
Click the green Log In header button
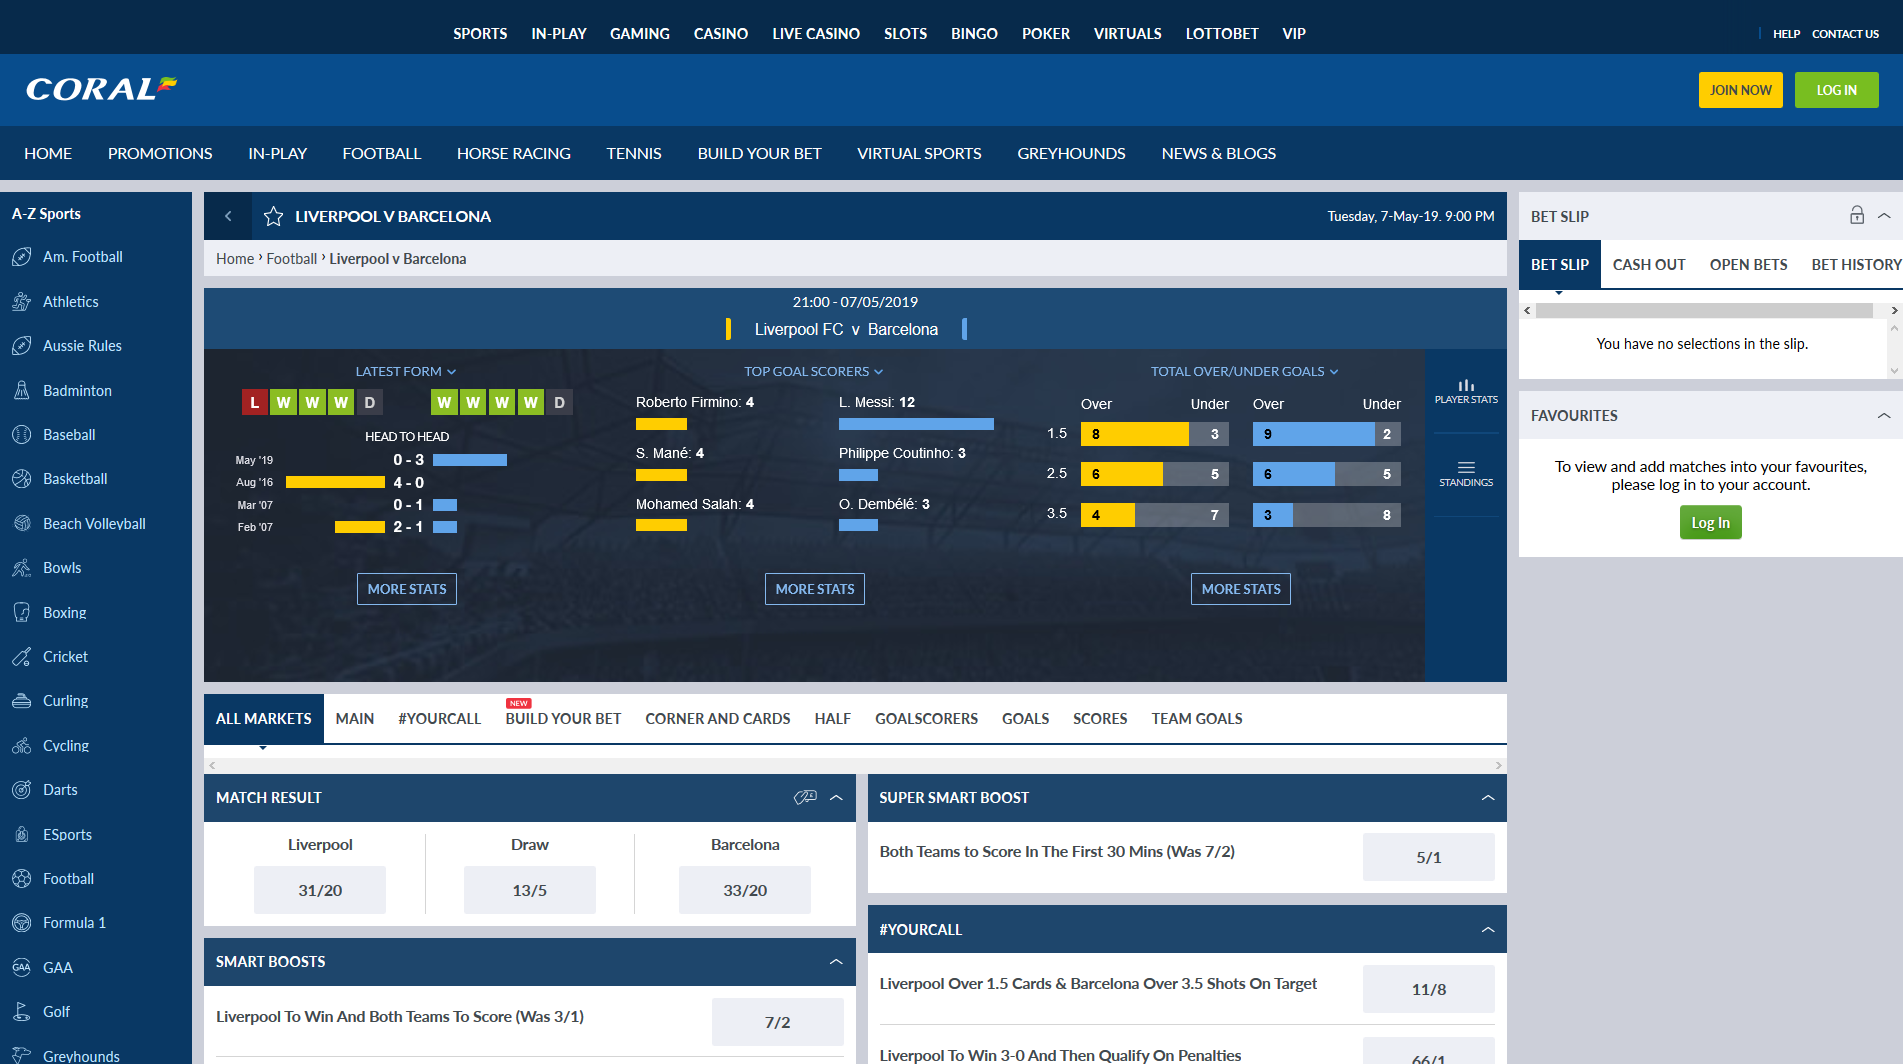pyautogui.click(x=1836, y=90)
